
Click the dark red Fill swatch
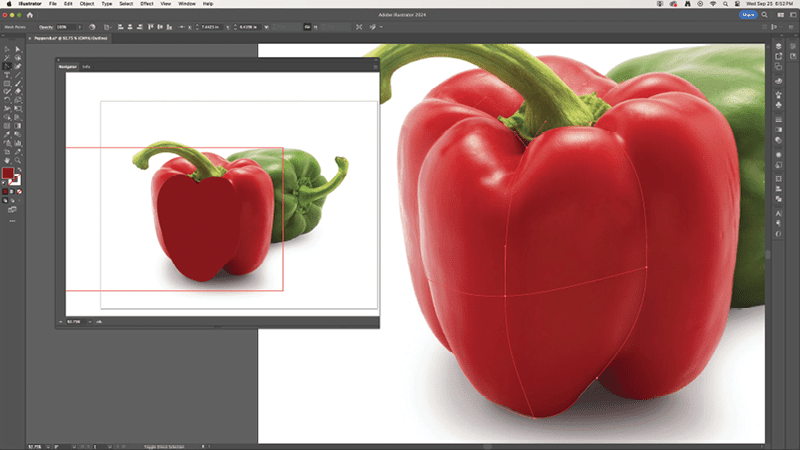click(x=7, y=173)
